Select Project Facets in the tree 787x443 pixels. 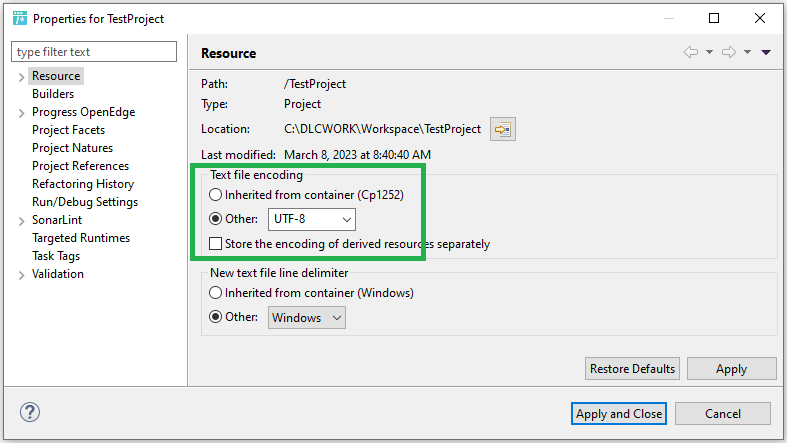(68, 130)
